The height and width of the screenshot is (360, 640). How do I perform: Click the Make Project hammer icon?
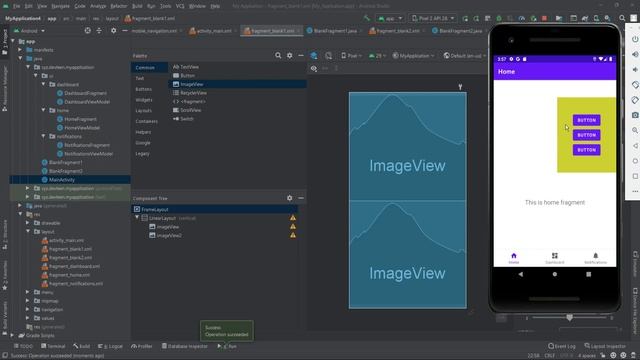coord(367,18)
